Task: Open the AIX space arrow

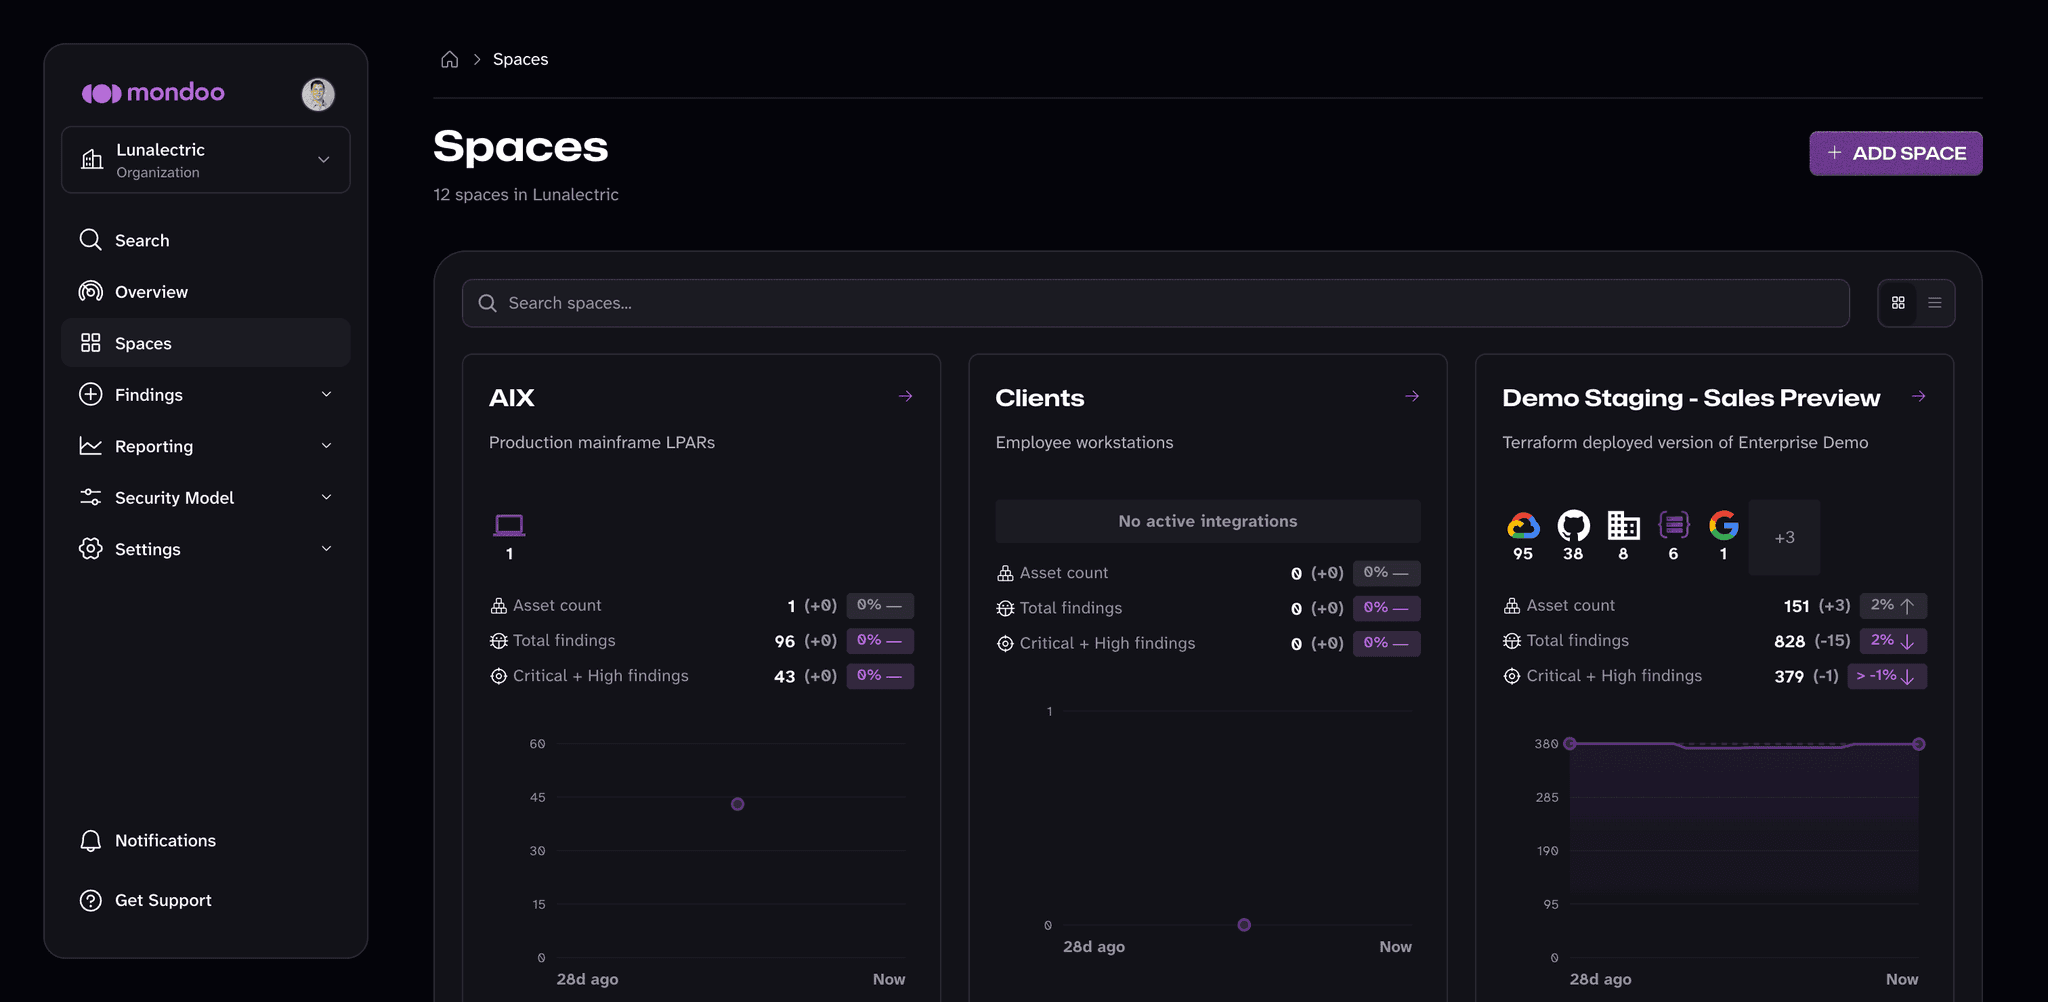Action: pos(905,397)
